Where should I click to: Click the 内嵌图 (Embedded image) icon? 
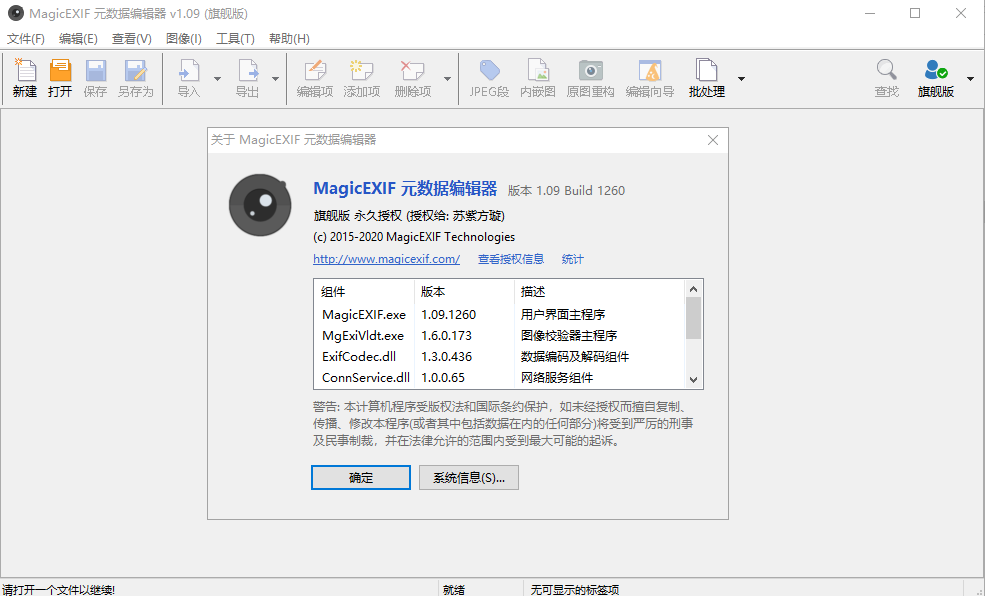538,70
